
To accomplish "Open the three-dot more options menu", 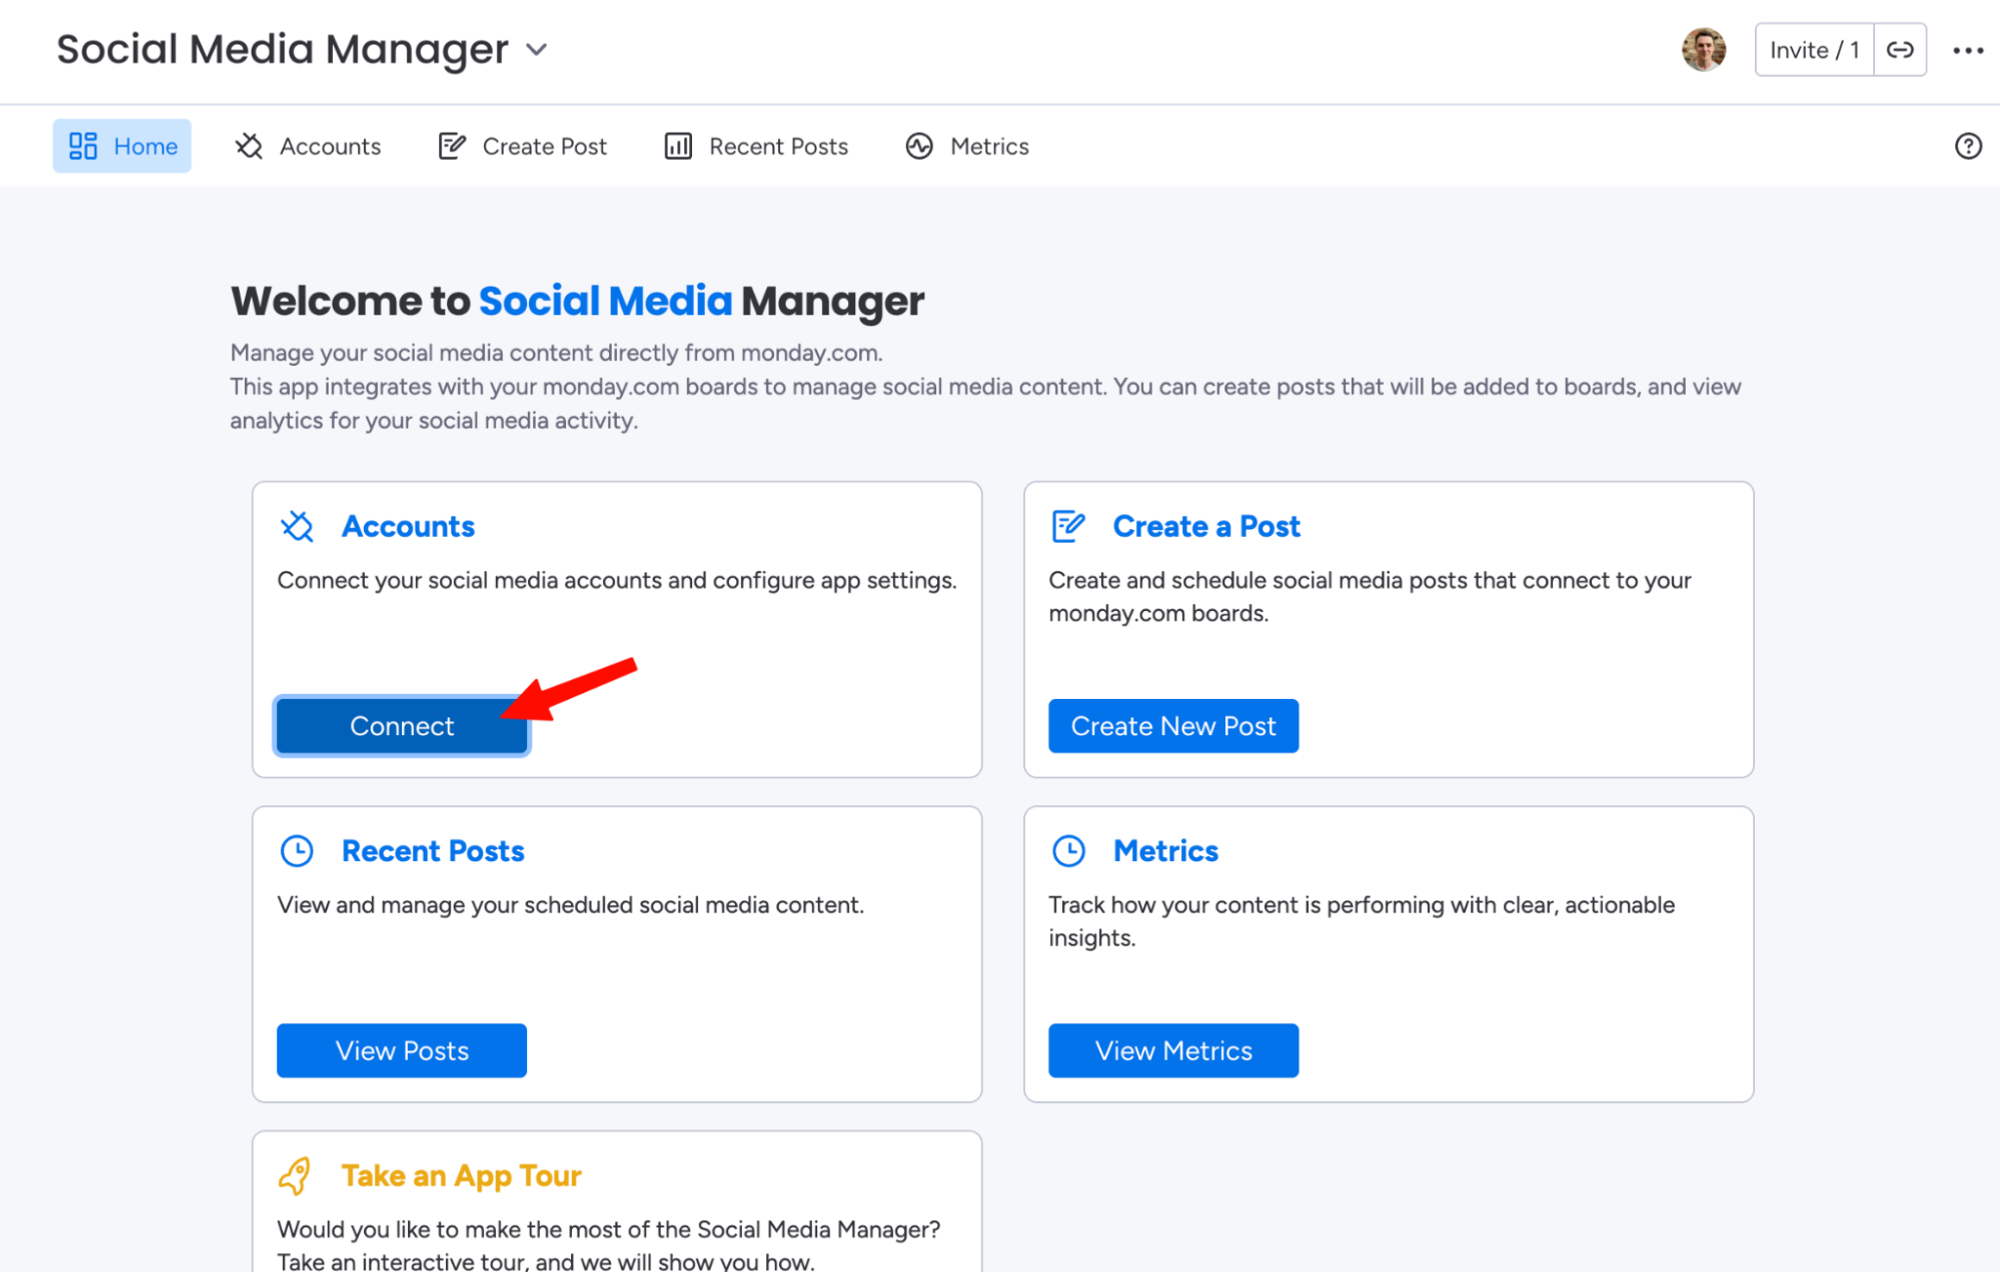I will (1968, 50).
